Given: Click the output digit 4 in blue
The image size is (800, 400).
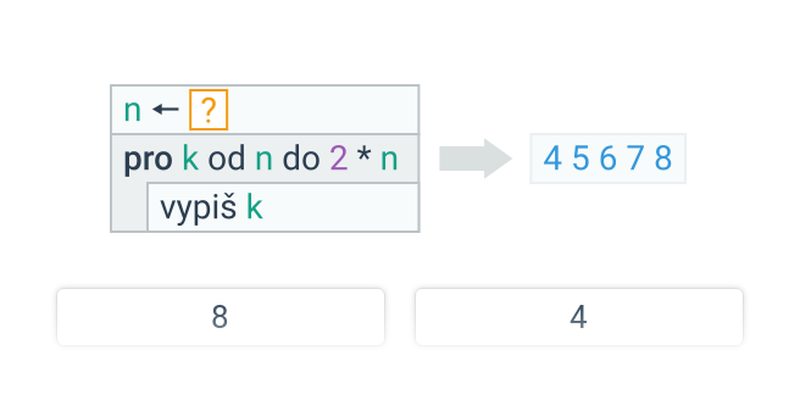Looking at the screenshot, I should (553, 158).
